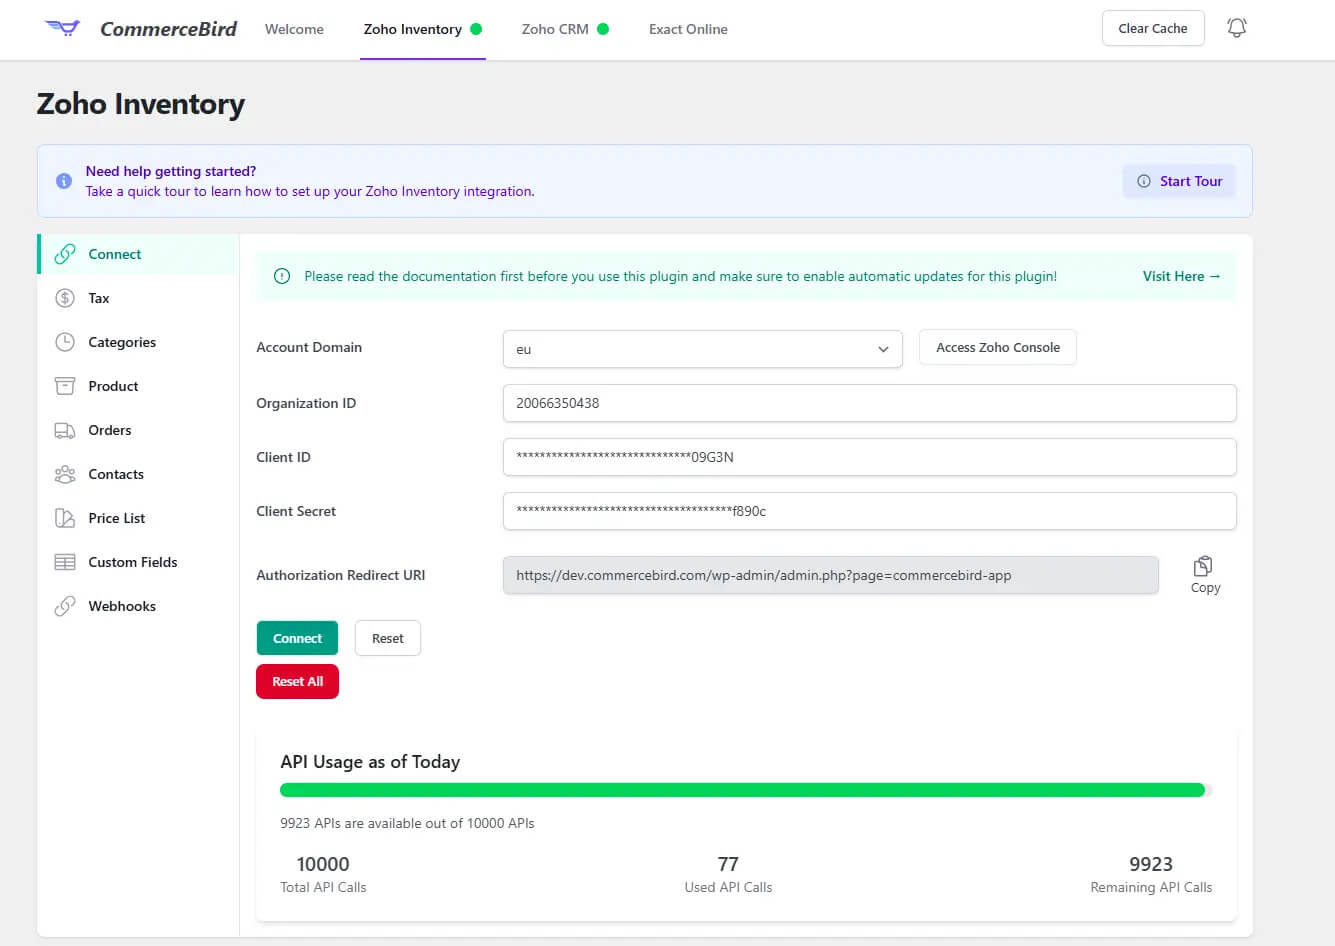Copy the Authorization Redirect URI
The width and height of the screenshot is (1335, 946).
coord(1204,574)
